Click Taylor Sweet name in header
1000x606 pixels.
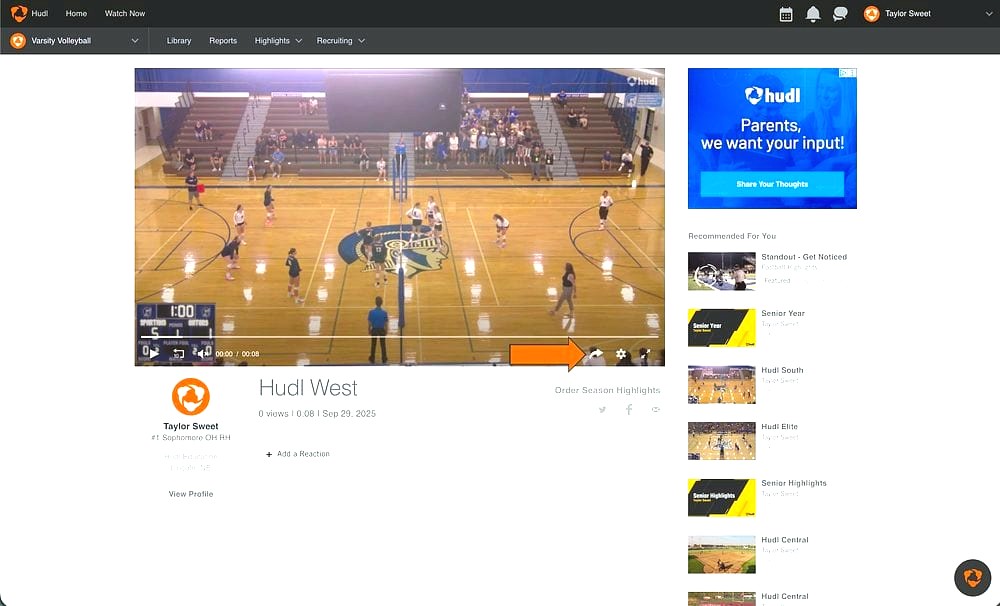(x=908, y=13)
